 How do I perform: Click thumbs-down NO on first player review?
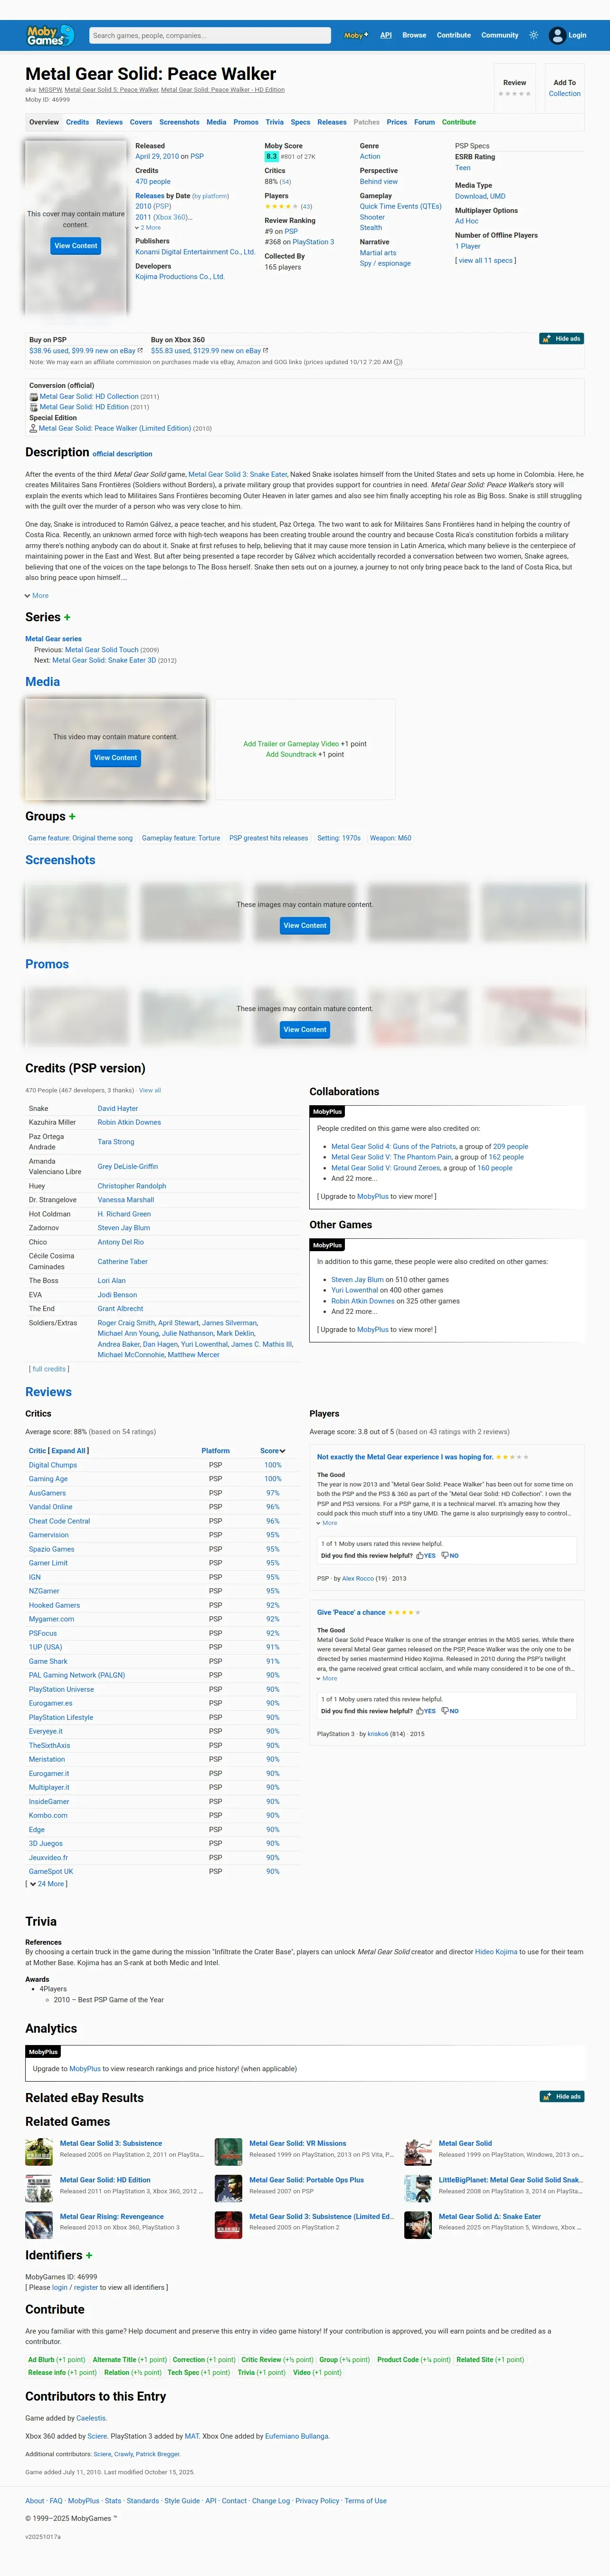point(450,1555)
